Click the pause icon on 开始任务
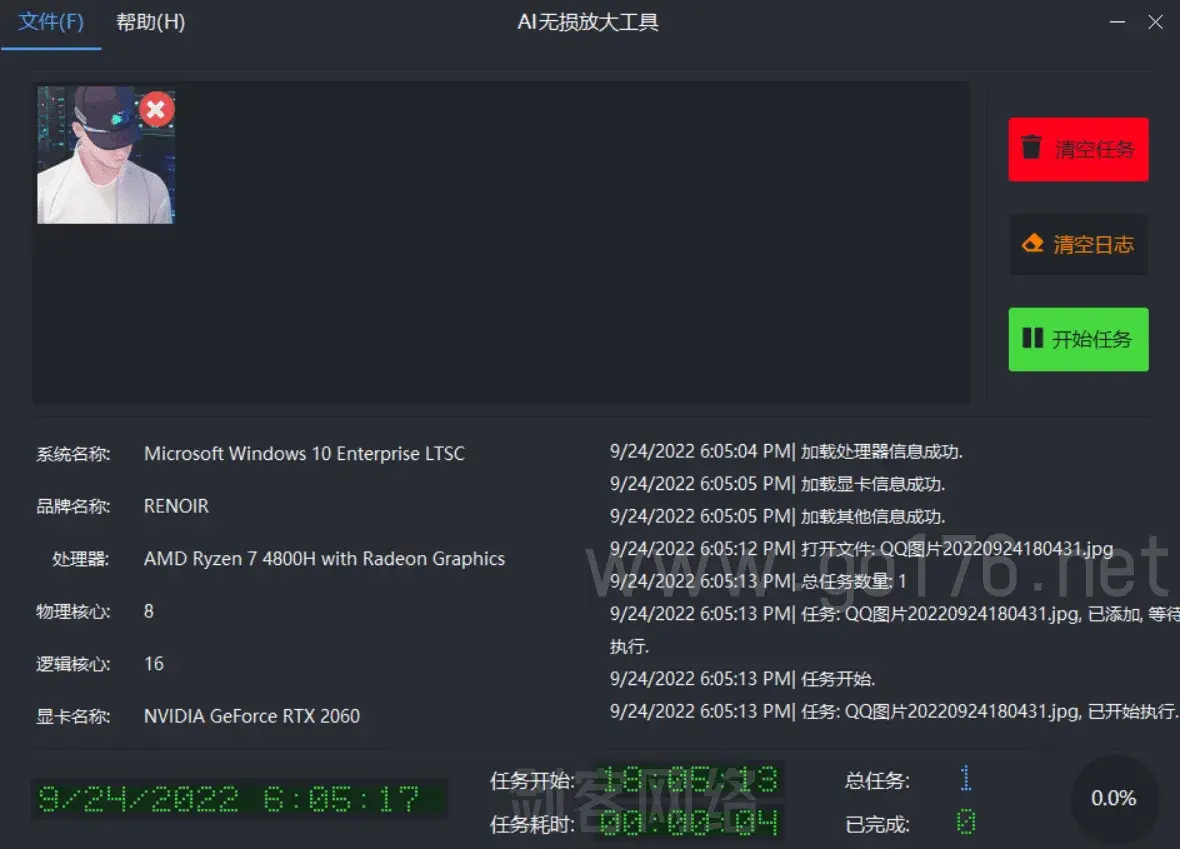The width and height of the screenshot is (1180, 849). 1032,338
